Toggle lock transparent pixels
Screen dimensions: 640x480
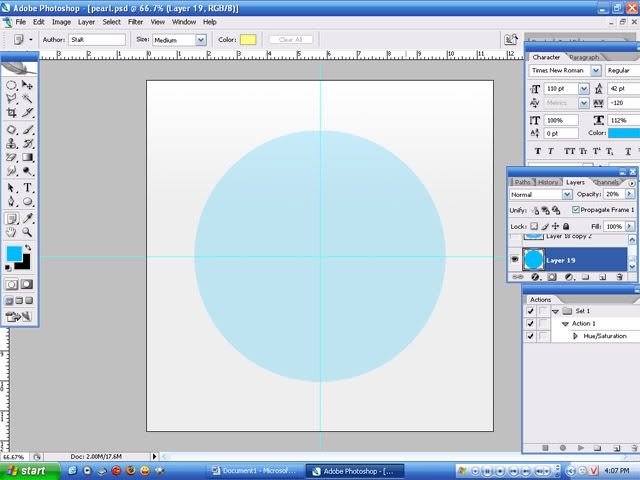coord(534,226)
